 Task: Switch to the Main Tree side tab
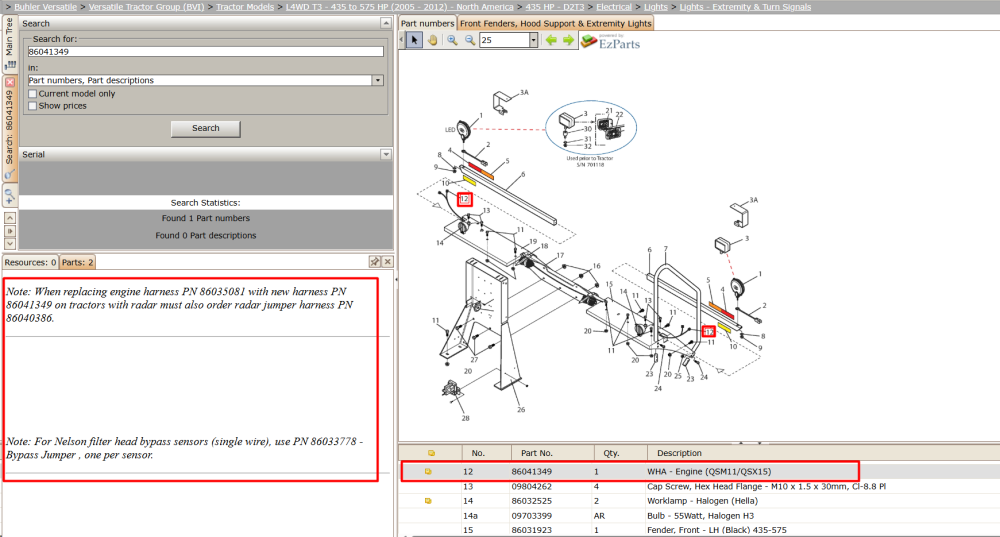[10, 42]
